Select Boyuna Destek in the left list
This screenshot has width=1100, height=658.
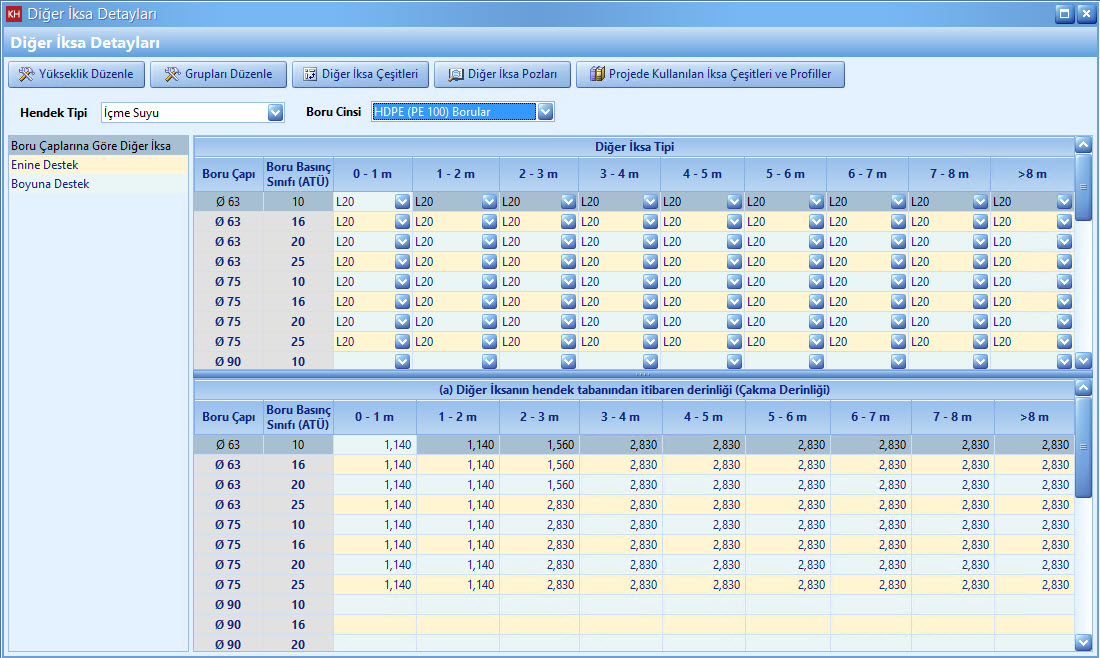pos(50,184)
